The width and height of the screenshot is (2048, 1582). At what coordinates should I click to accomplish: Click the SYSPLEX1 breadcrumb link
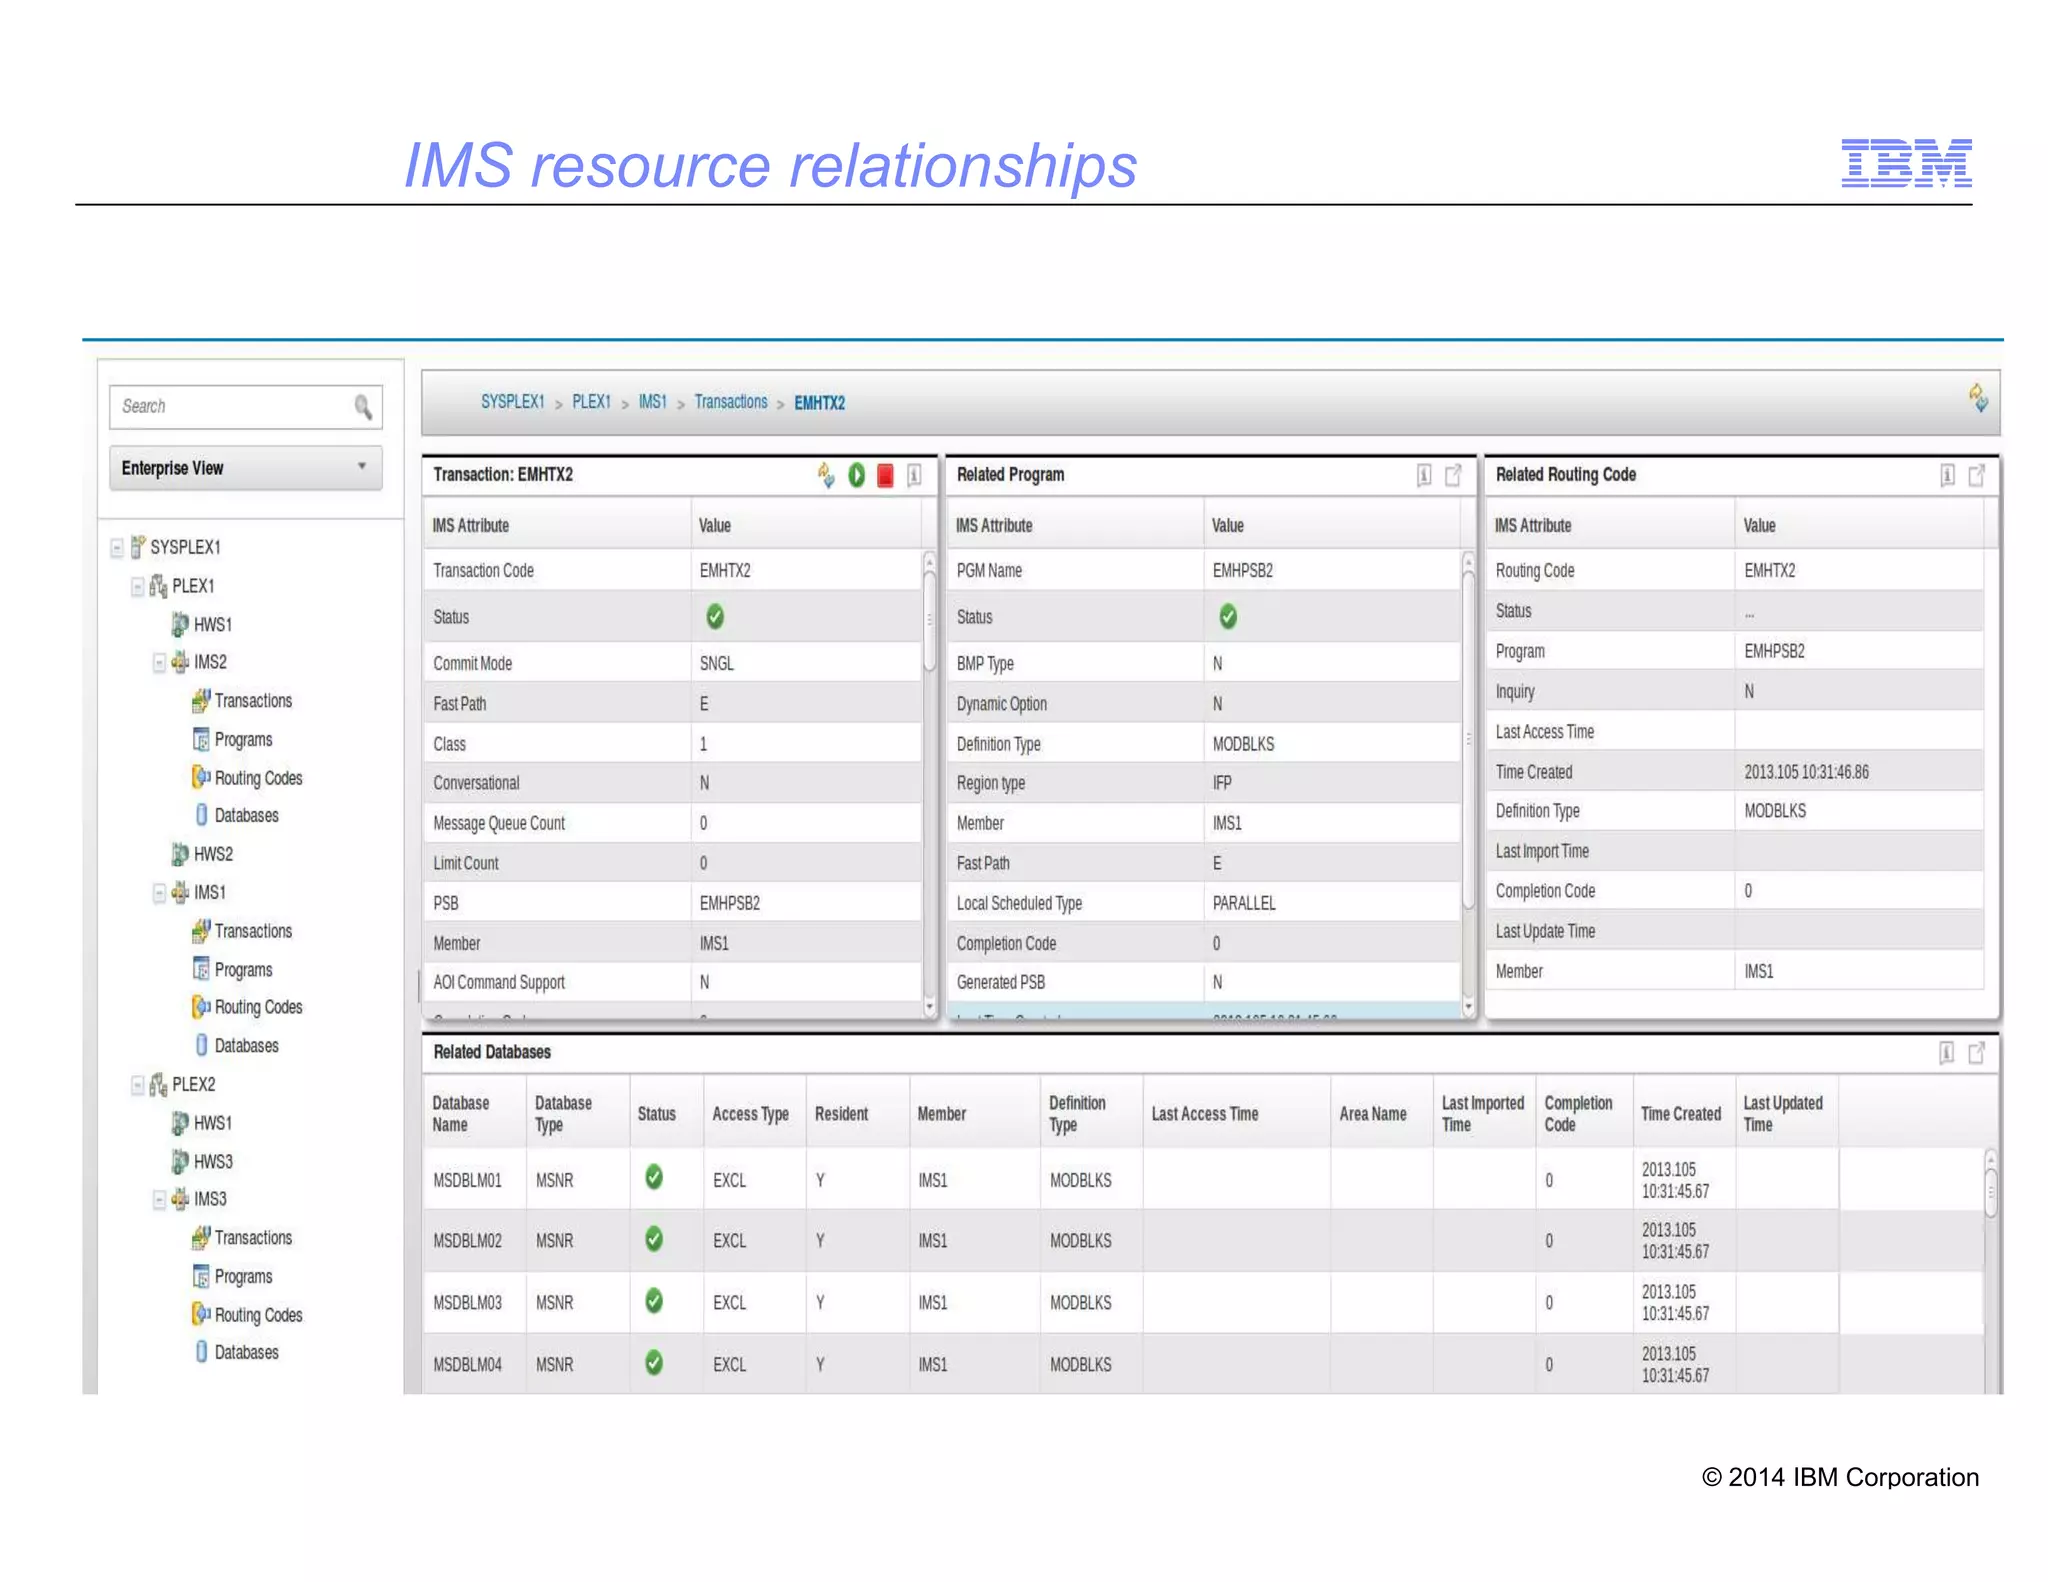512,402
